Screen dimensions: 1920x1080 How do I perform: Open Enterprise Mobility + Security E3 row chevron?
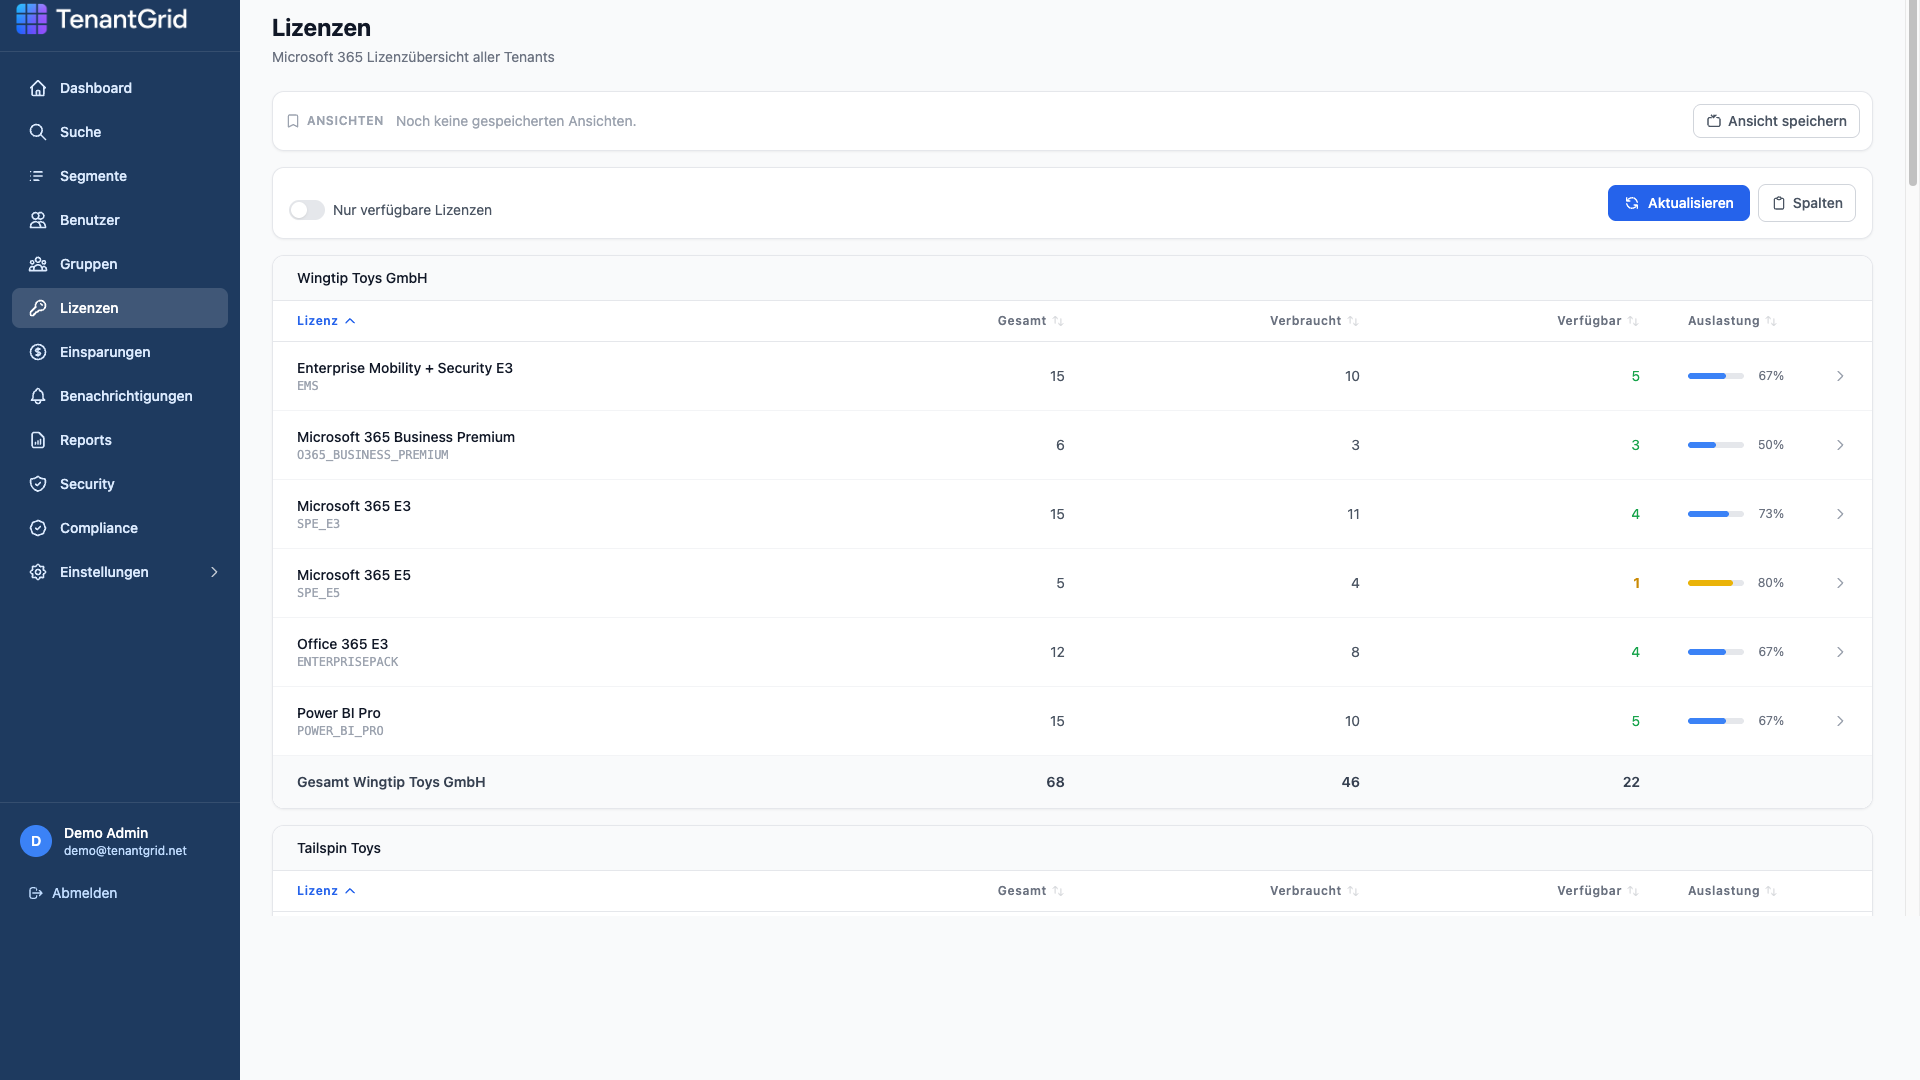click(x=1840, y=376)
